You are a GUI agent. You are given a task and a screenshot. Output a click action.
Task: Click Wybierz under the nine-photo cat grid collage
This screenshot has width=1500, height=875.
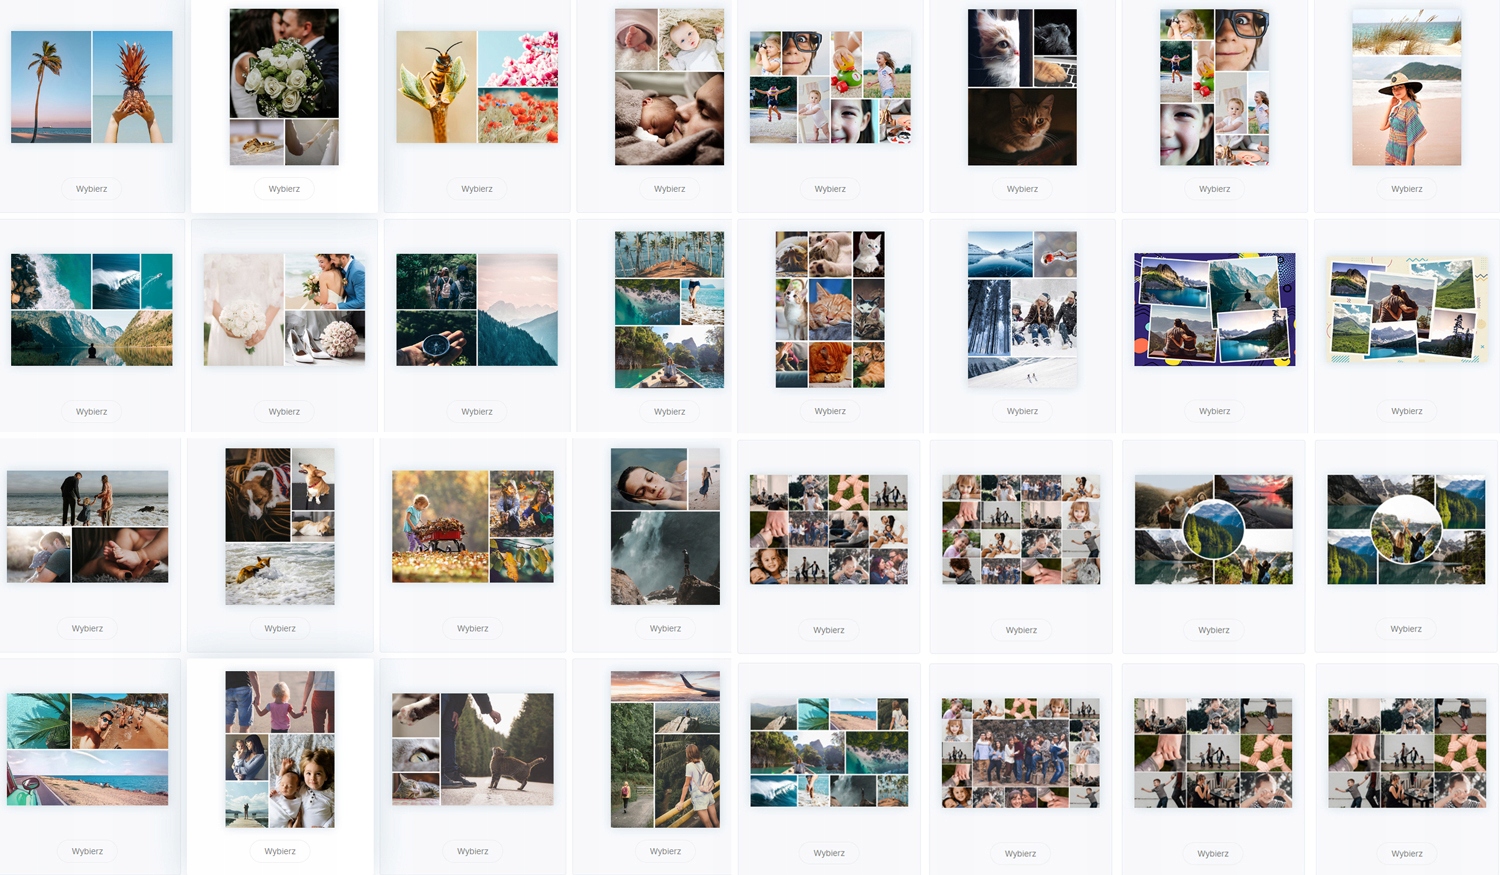click(x=830, y=412)
